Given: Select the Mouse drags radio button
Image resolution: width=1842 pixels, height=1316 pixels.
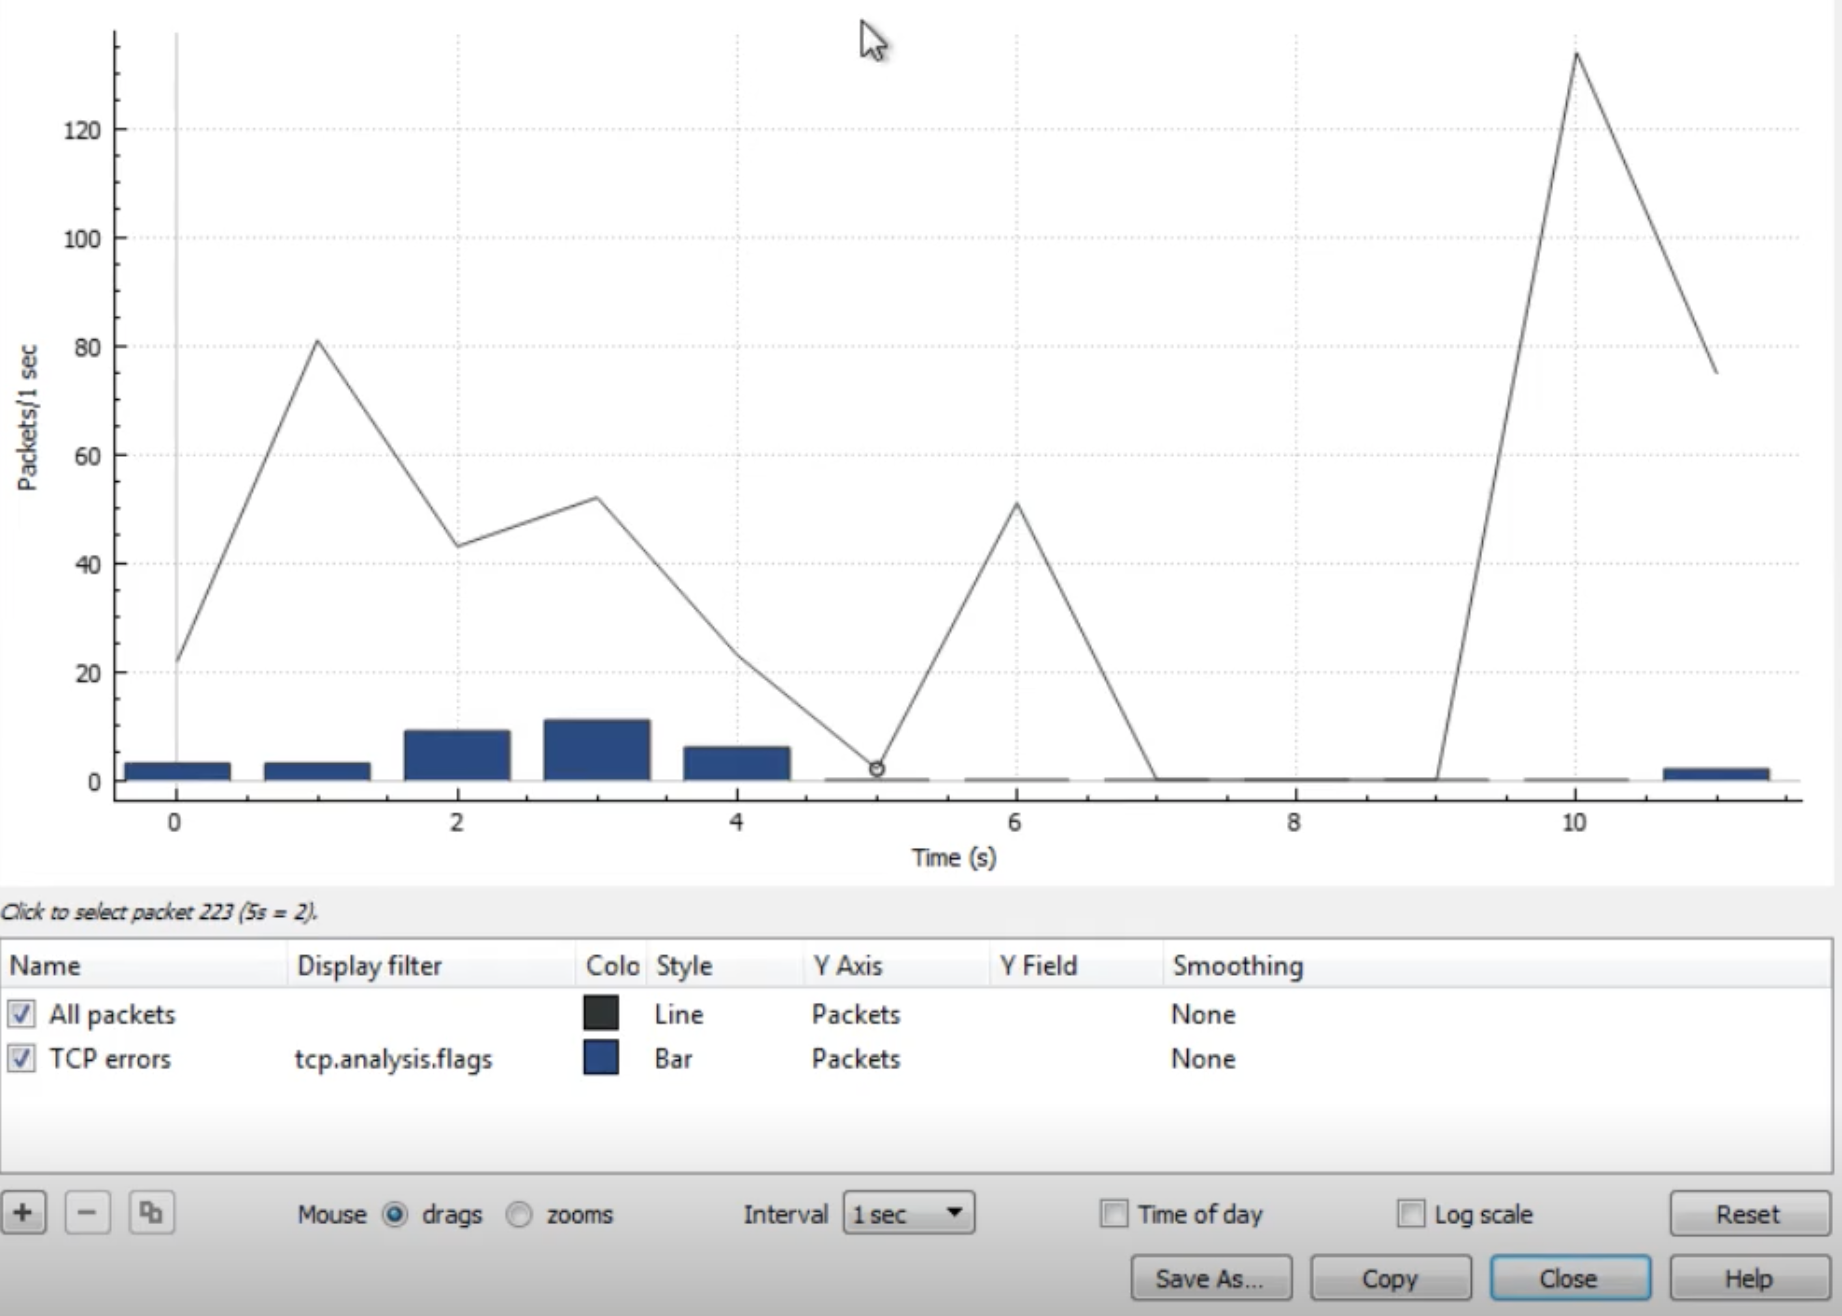Looking at the screenshot, I should click(x=395, y=1214).
